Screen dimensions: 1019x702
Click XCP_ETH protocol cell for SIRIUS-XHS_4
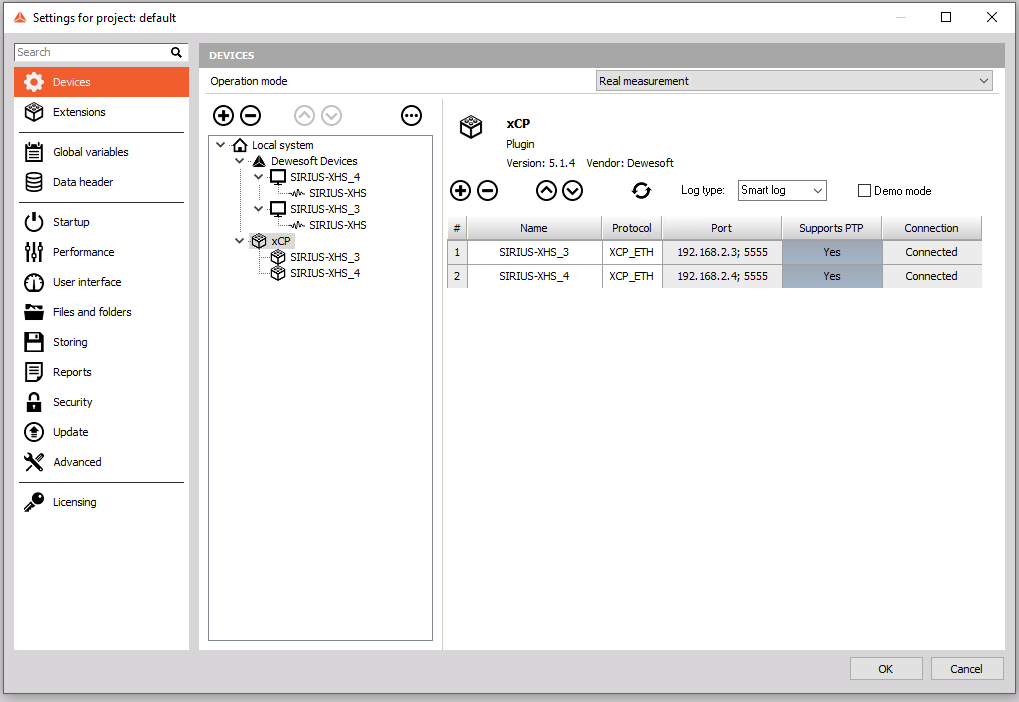[x=632, y=276]
